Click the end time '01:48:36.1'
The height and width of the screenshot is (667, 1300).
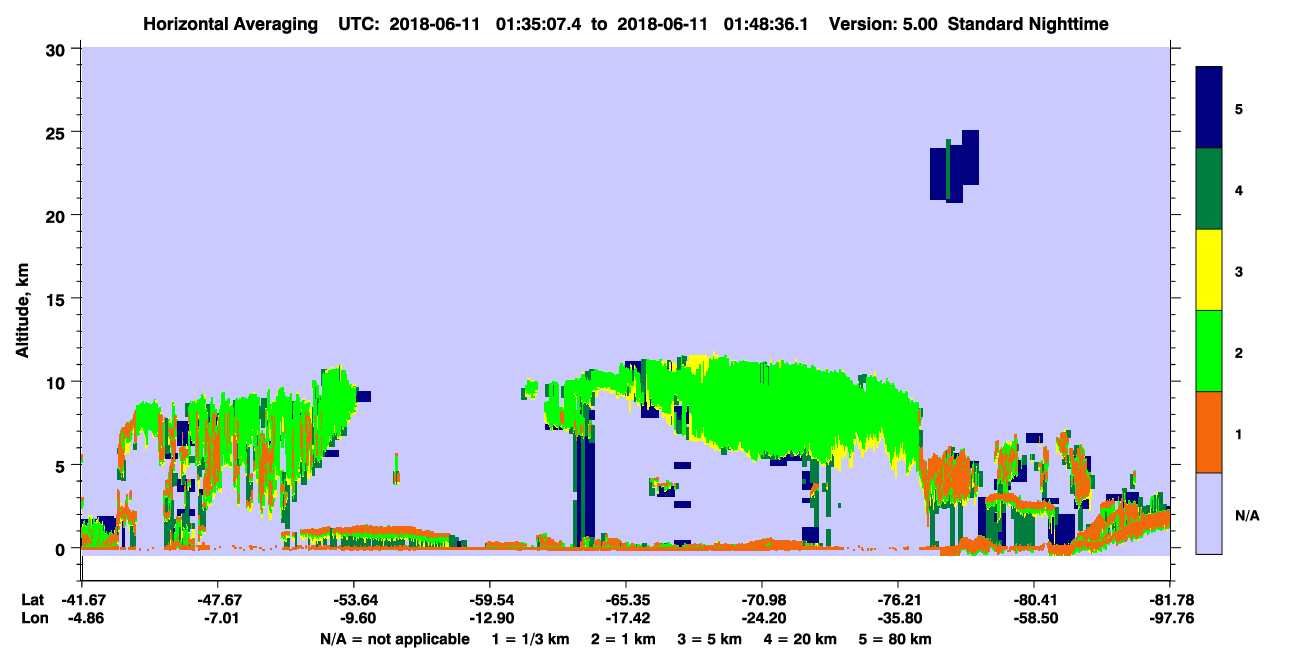pyautogui.click(x=768, y=24)
